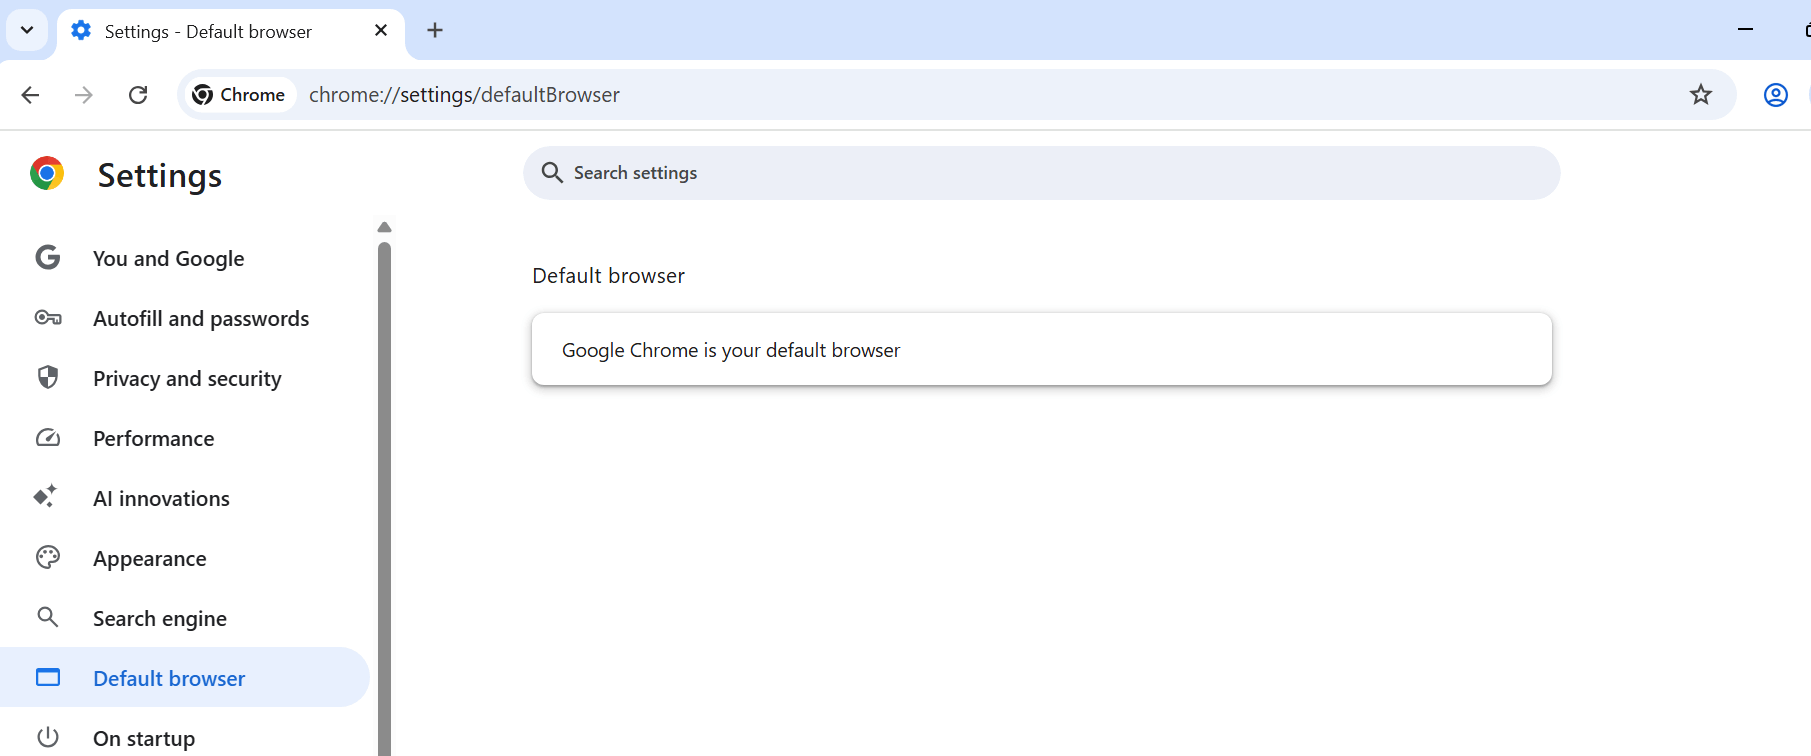The image size is (1811, 756).
Task: Click the address bar URL
Action: [x=464, y=95]
